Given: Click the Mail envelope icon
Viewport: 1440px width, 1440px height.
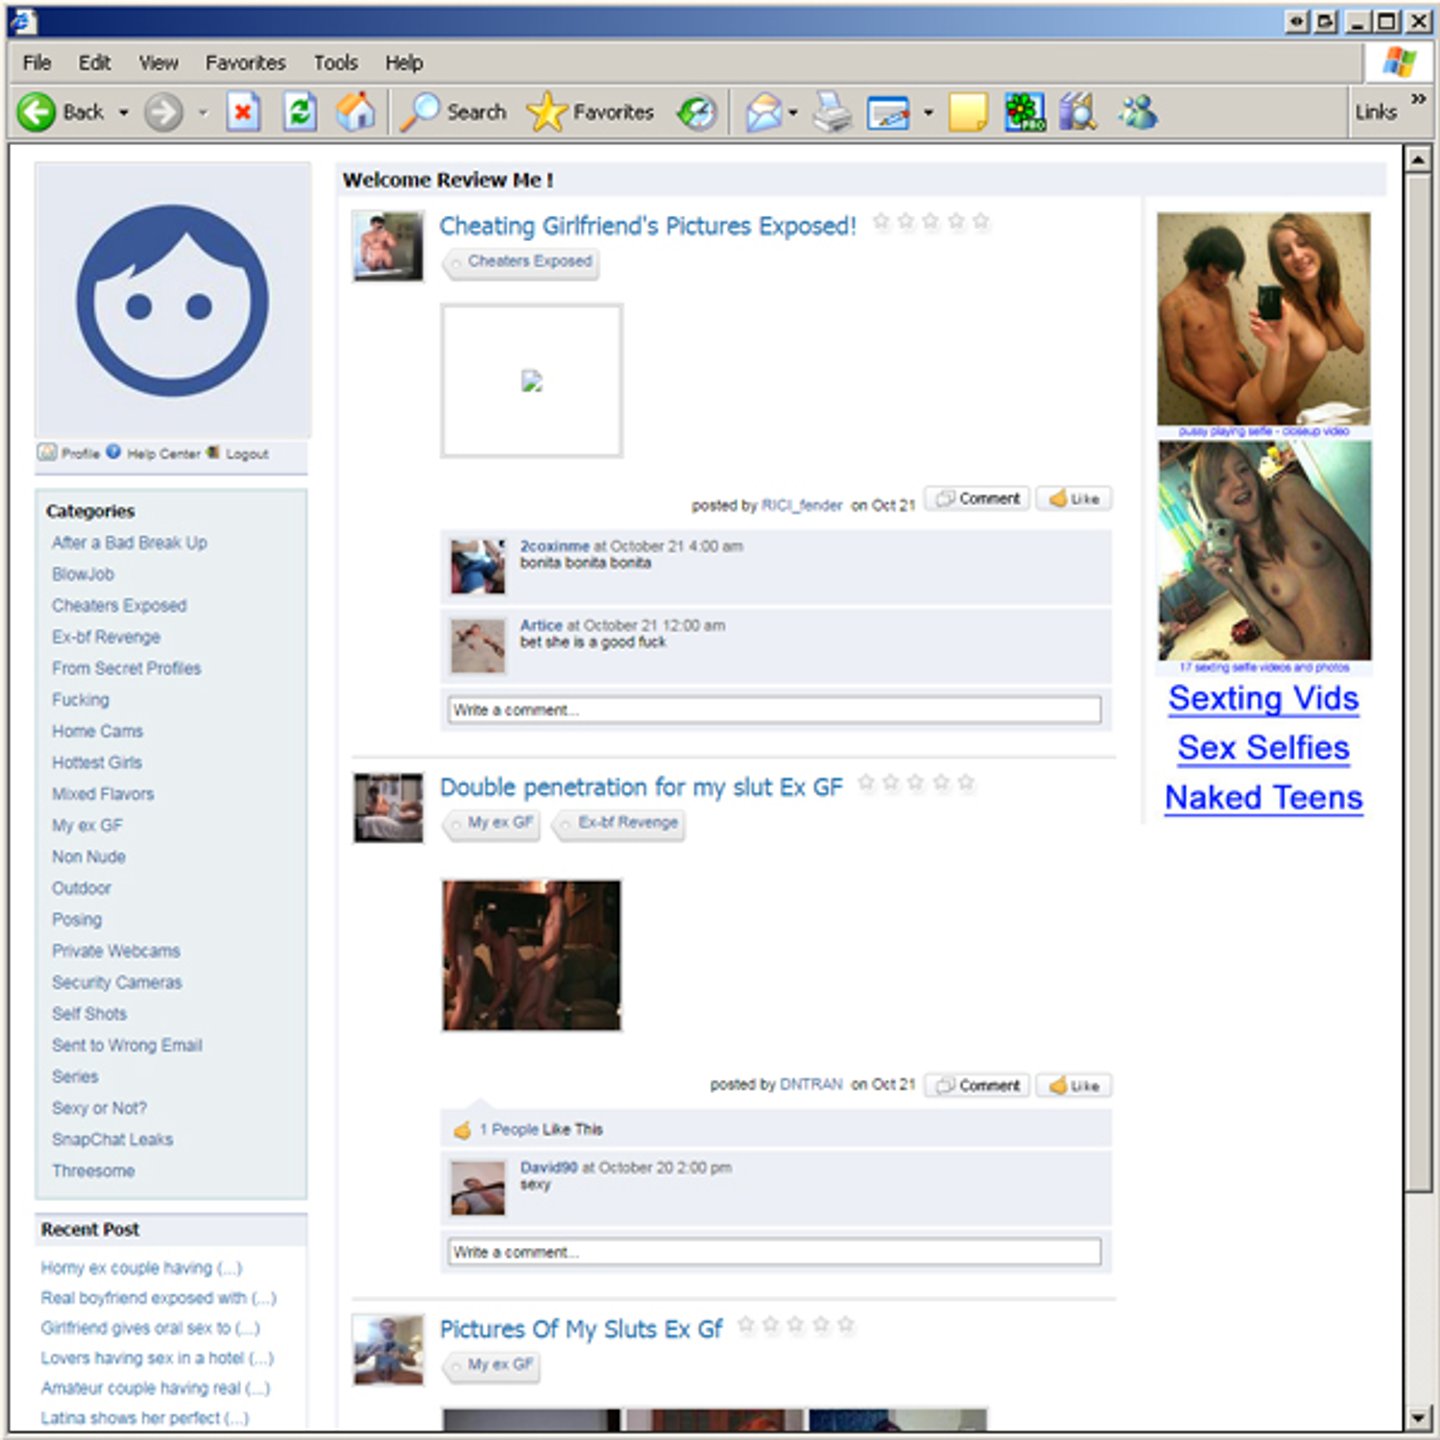Looking at the screenshot, I should tap(764, 112).
